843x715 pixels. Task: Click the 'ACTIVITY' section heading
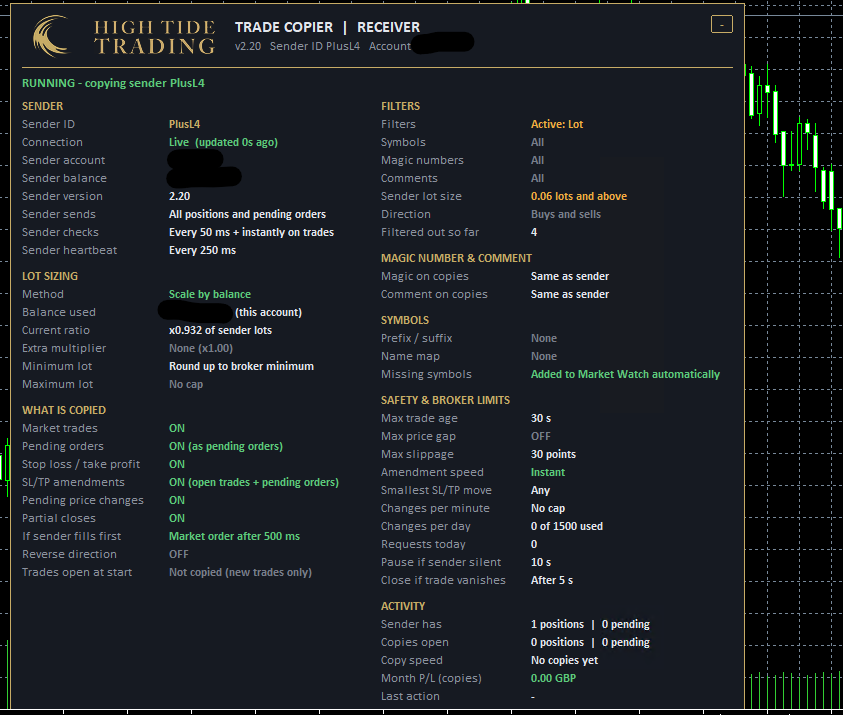click(x=403, y=606)
